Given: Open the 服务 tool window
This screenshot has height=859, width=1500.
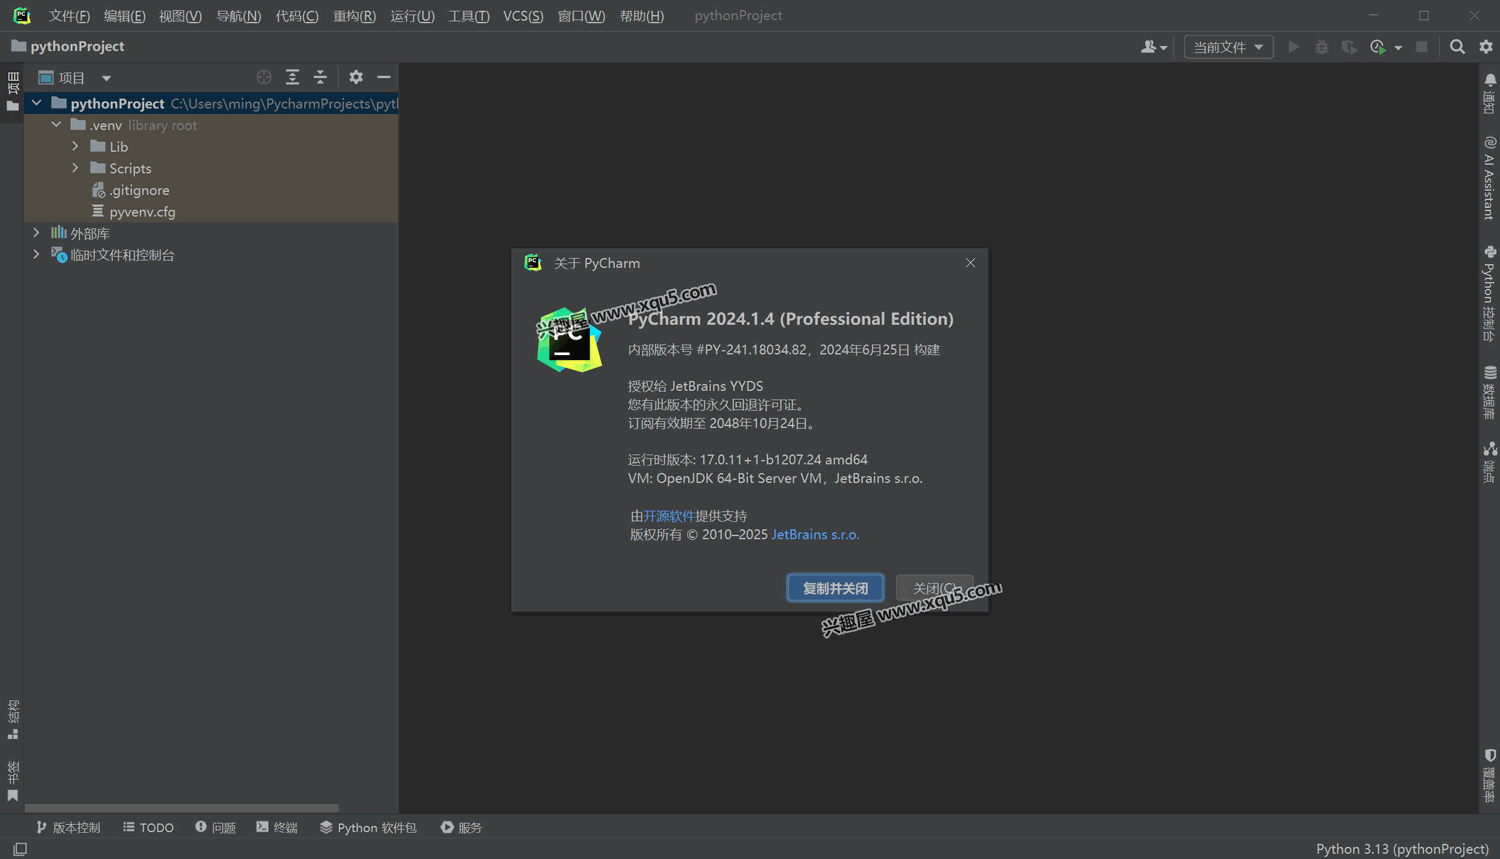Looking at the screenshot, I should [460, 827].
